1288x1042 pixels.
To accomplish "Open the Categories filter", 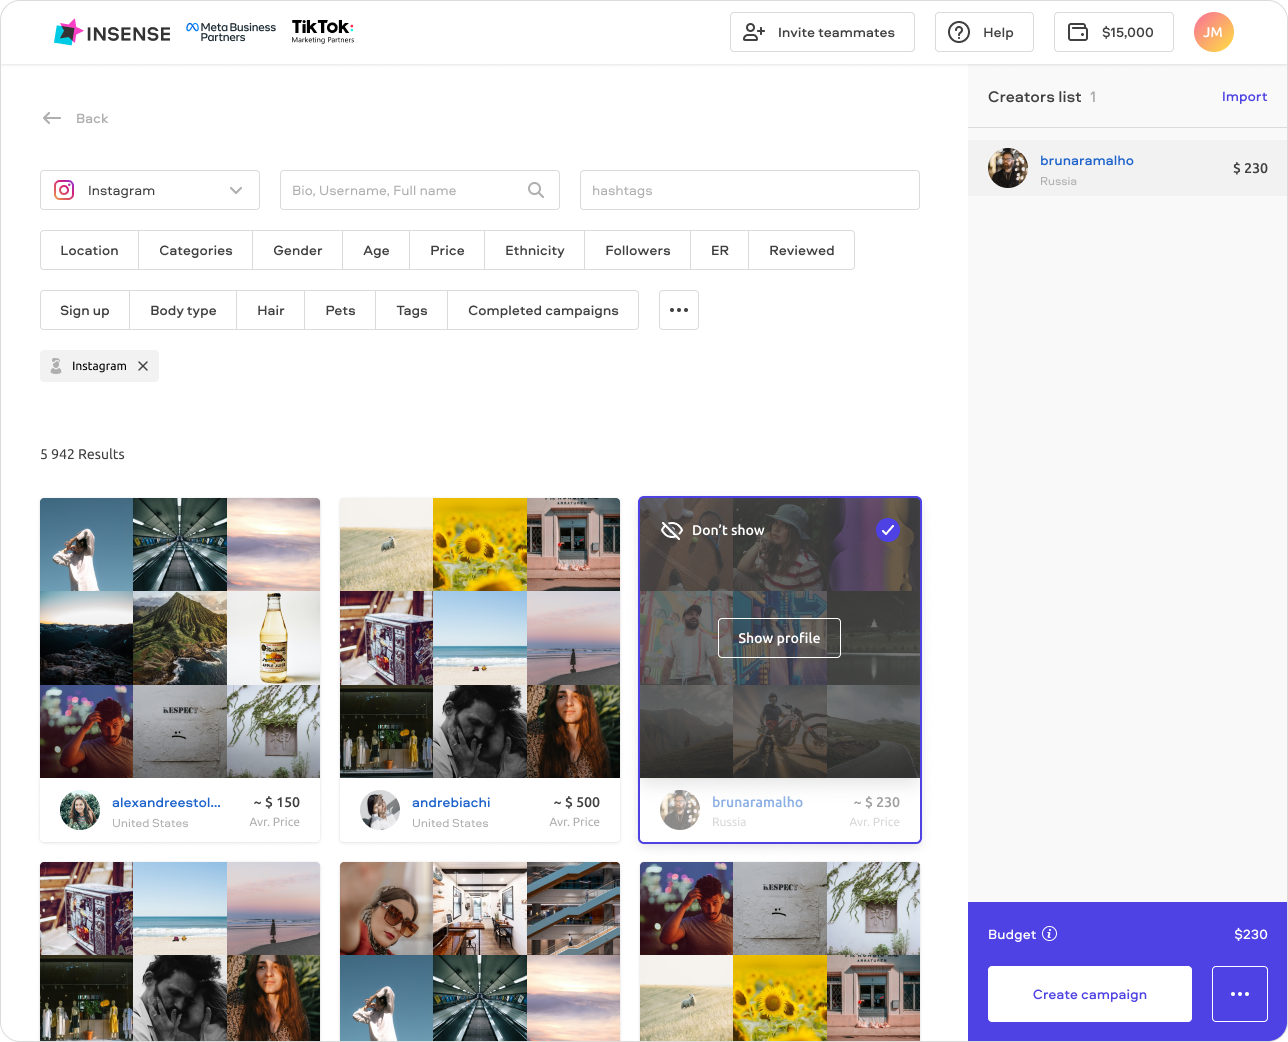I will (x=196, y=250).
